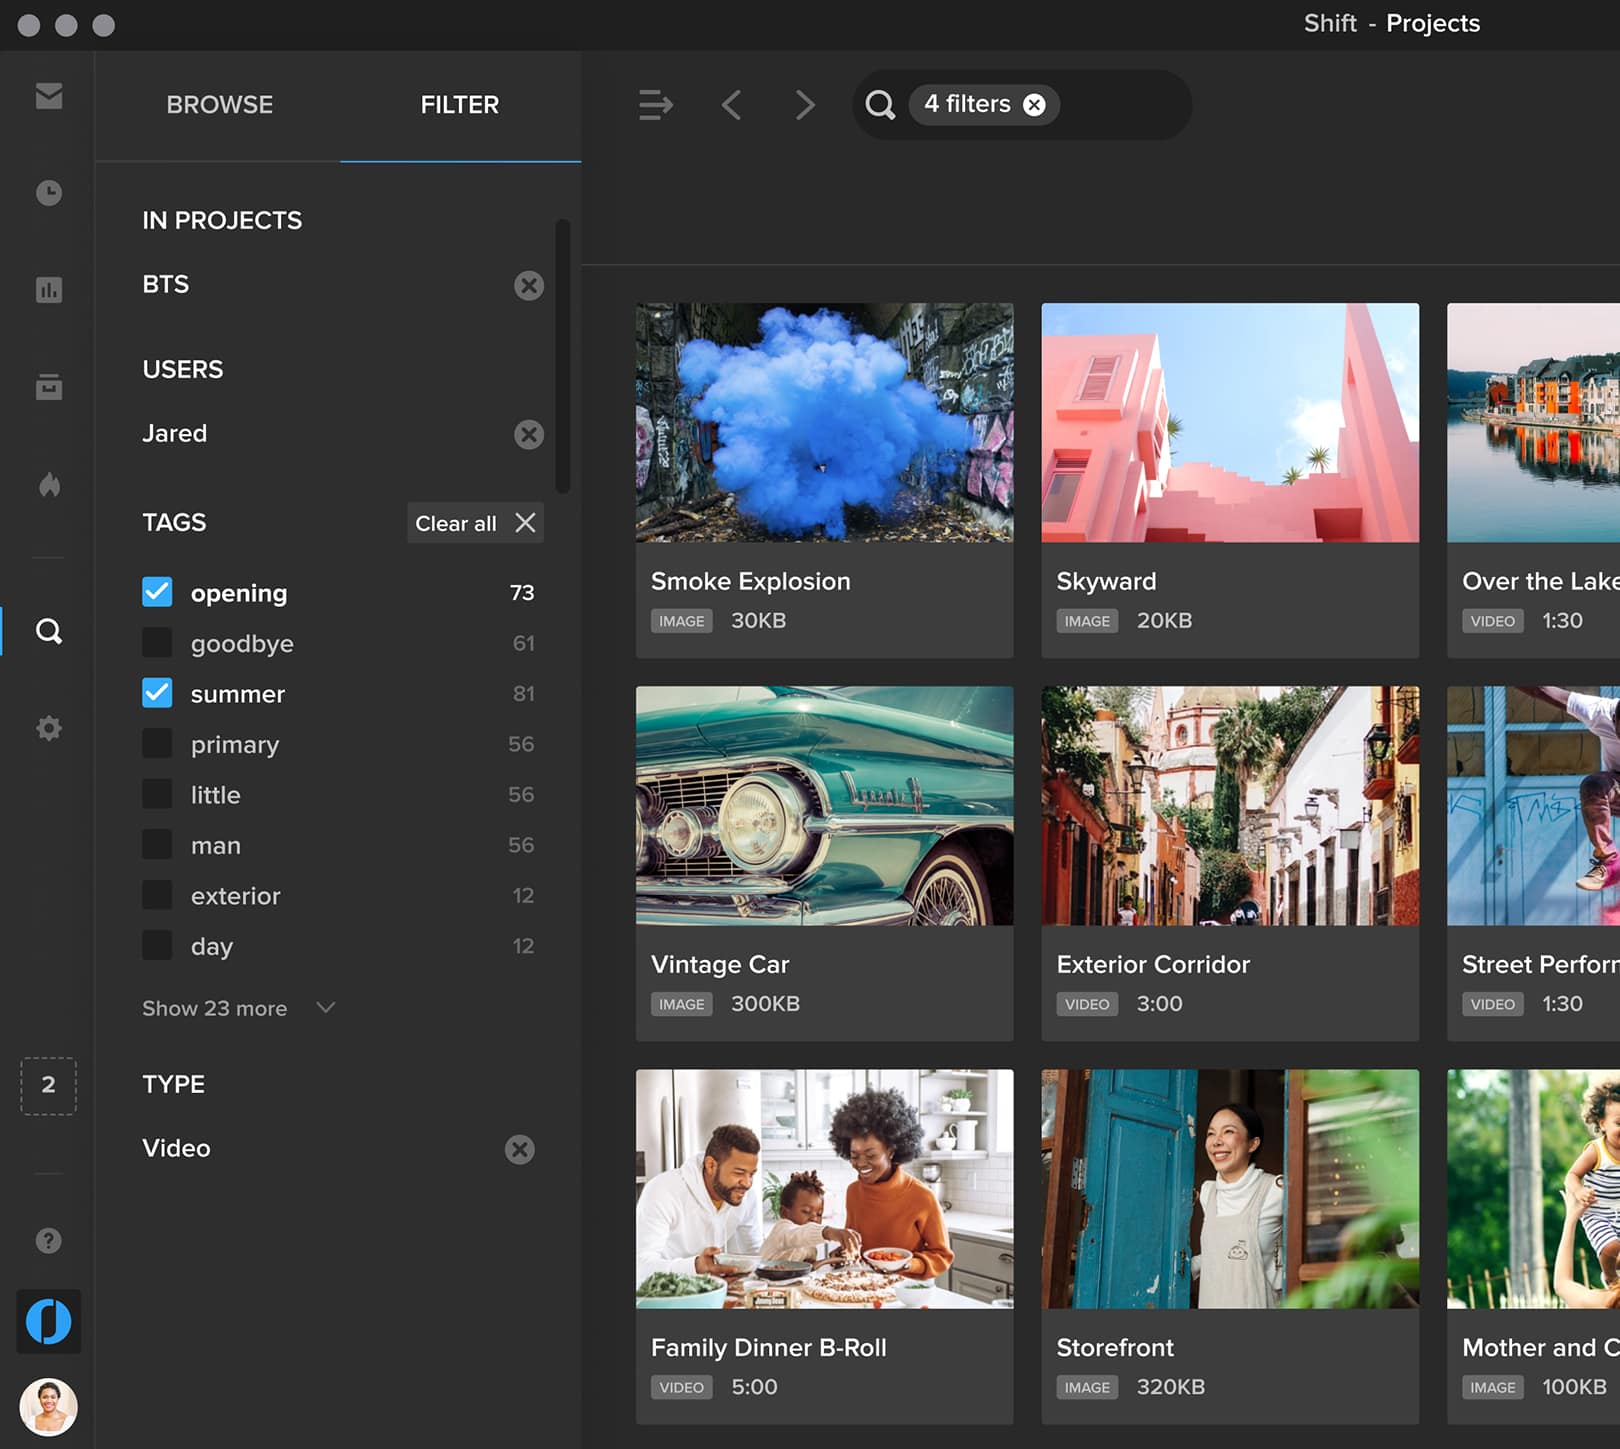Switch to the FILTER tab
The width and height of the screenshot is (1620, 1449).
pos(460,105)
